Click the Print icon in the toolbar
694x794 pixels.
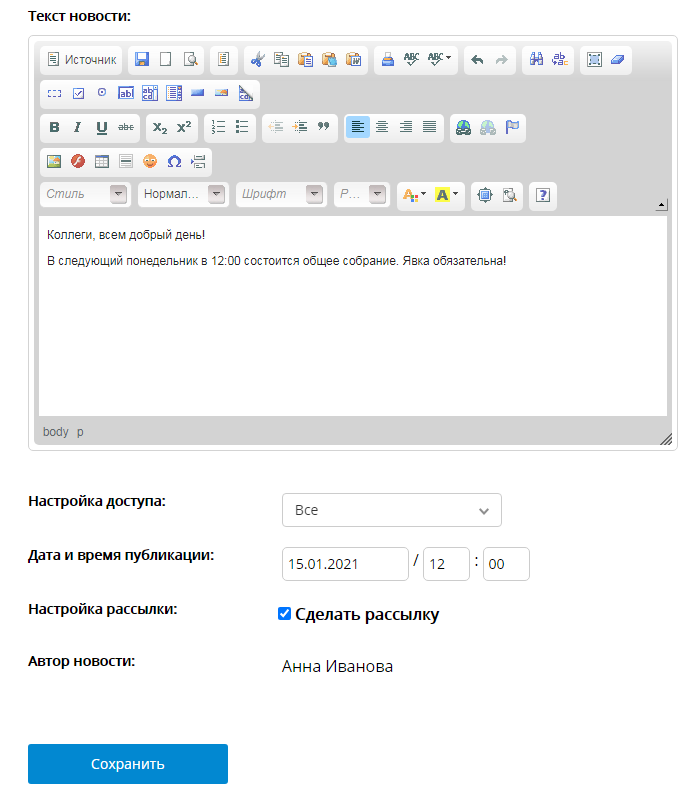(x=387, y=60)
